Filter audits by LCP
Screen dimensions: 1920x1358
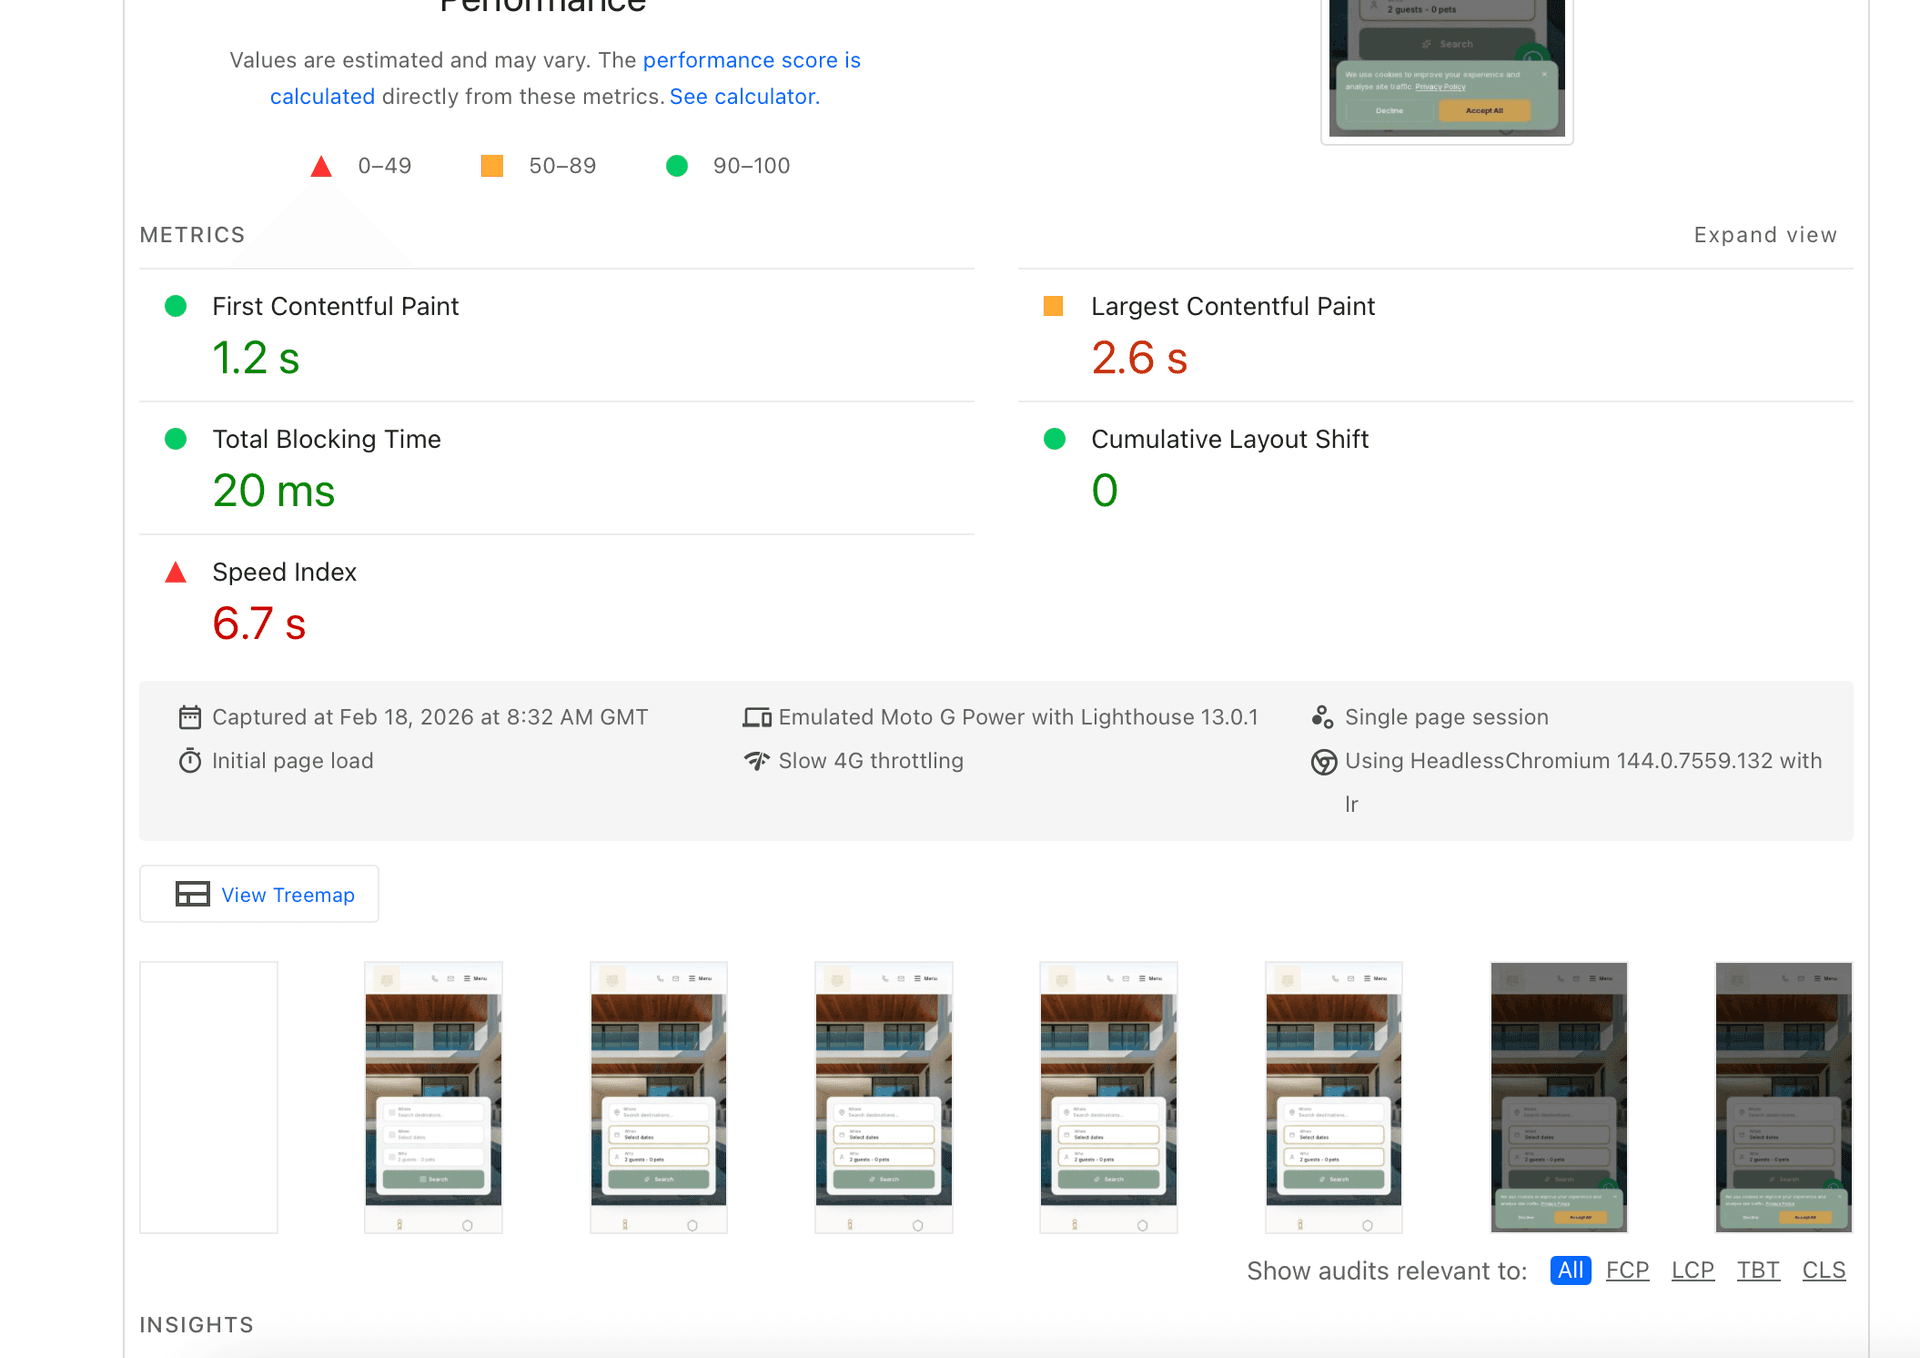[1692, 1270]
